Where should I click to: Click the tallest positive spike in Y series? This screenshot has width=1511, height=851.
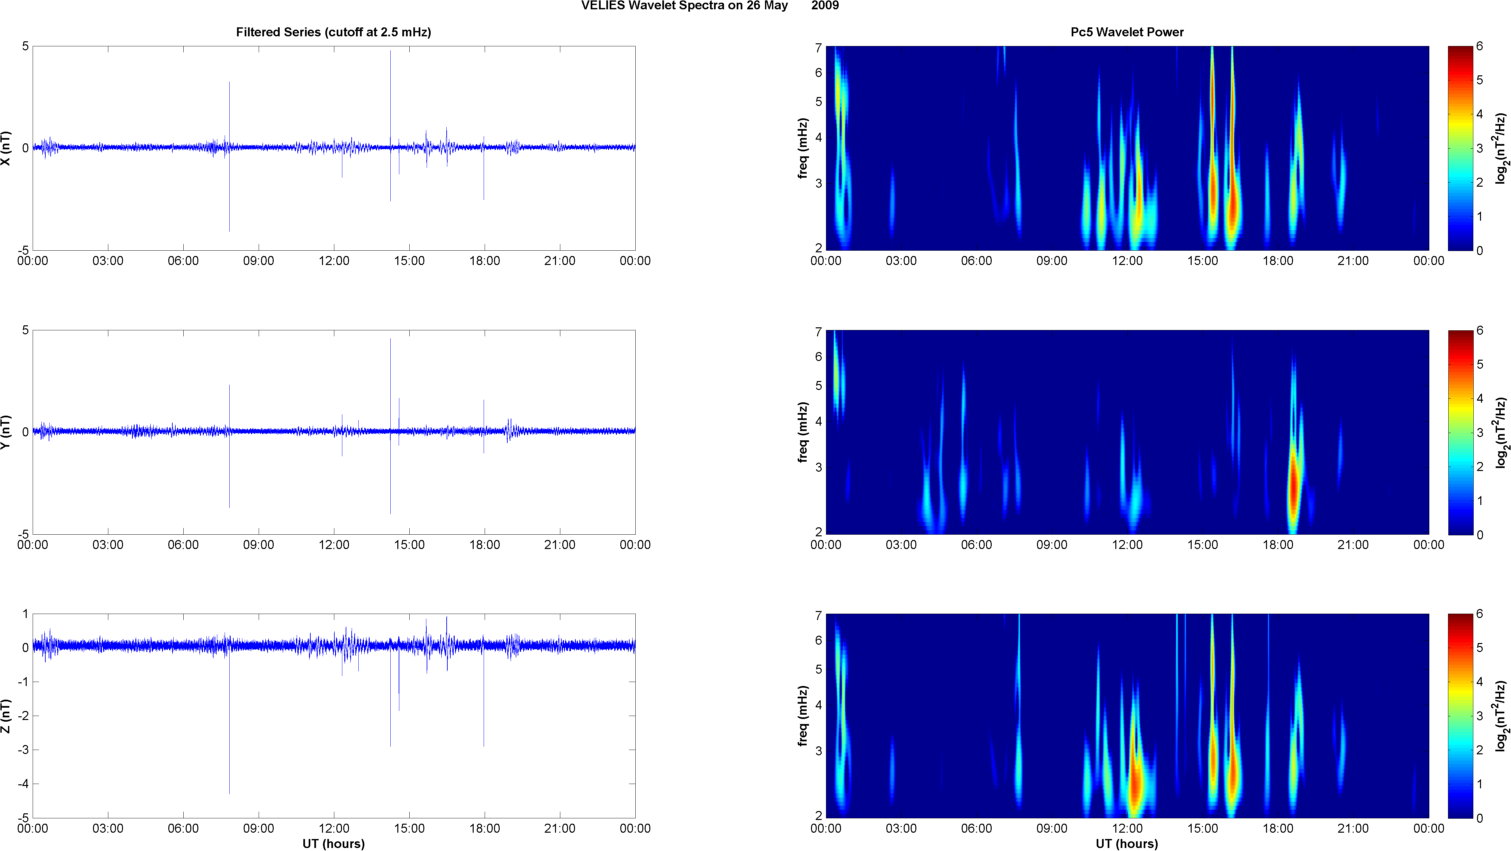click(390, 383)
